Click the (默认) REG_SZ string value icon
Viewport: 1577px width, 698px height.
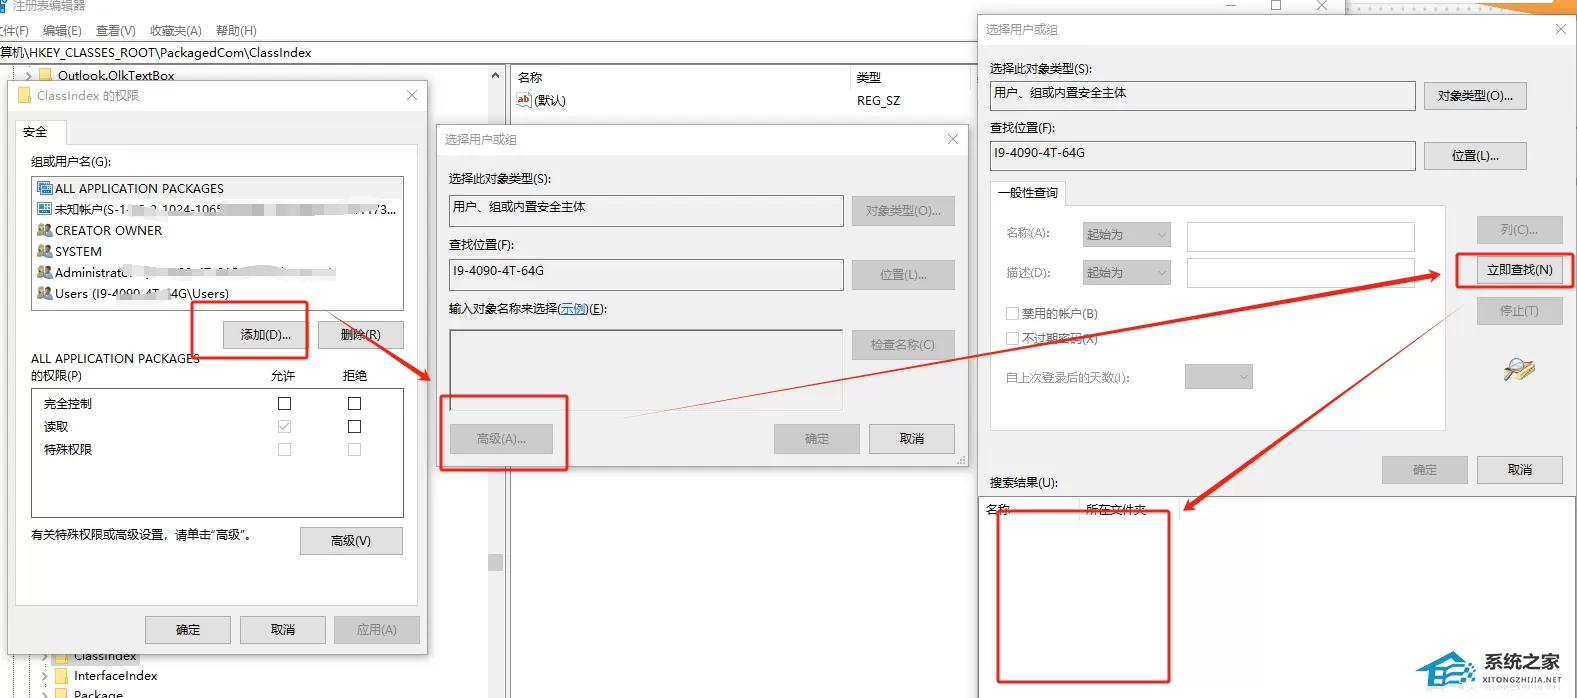[524, 100]
